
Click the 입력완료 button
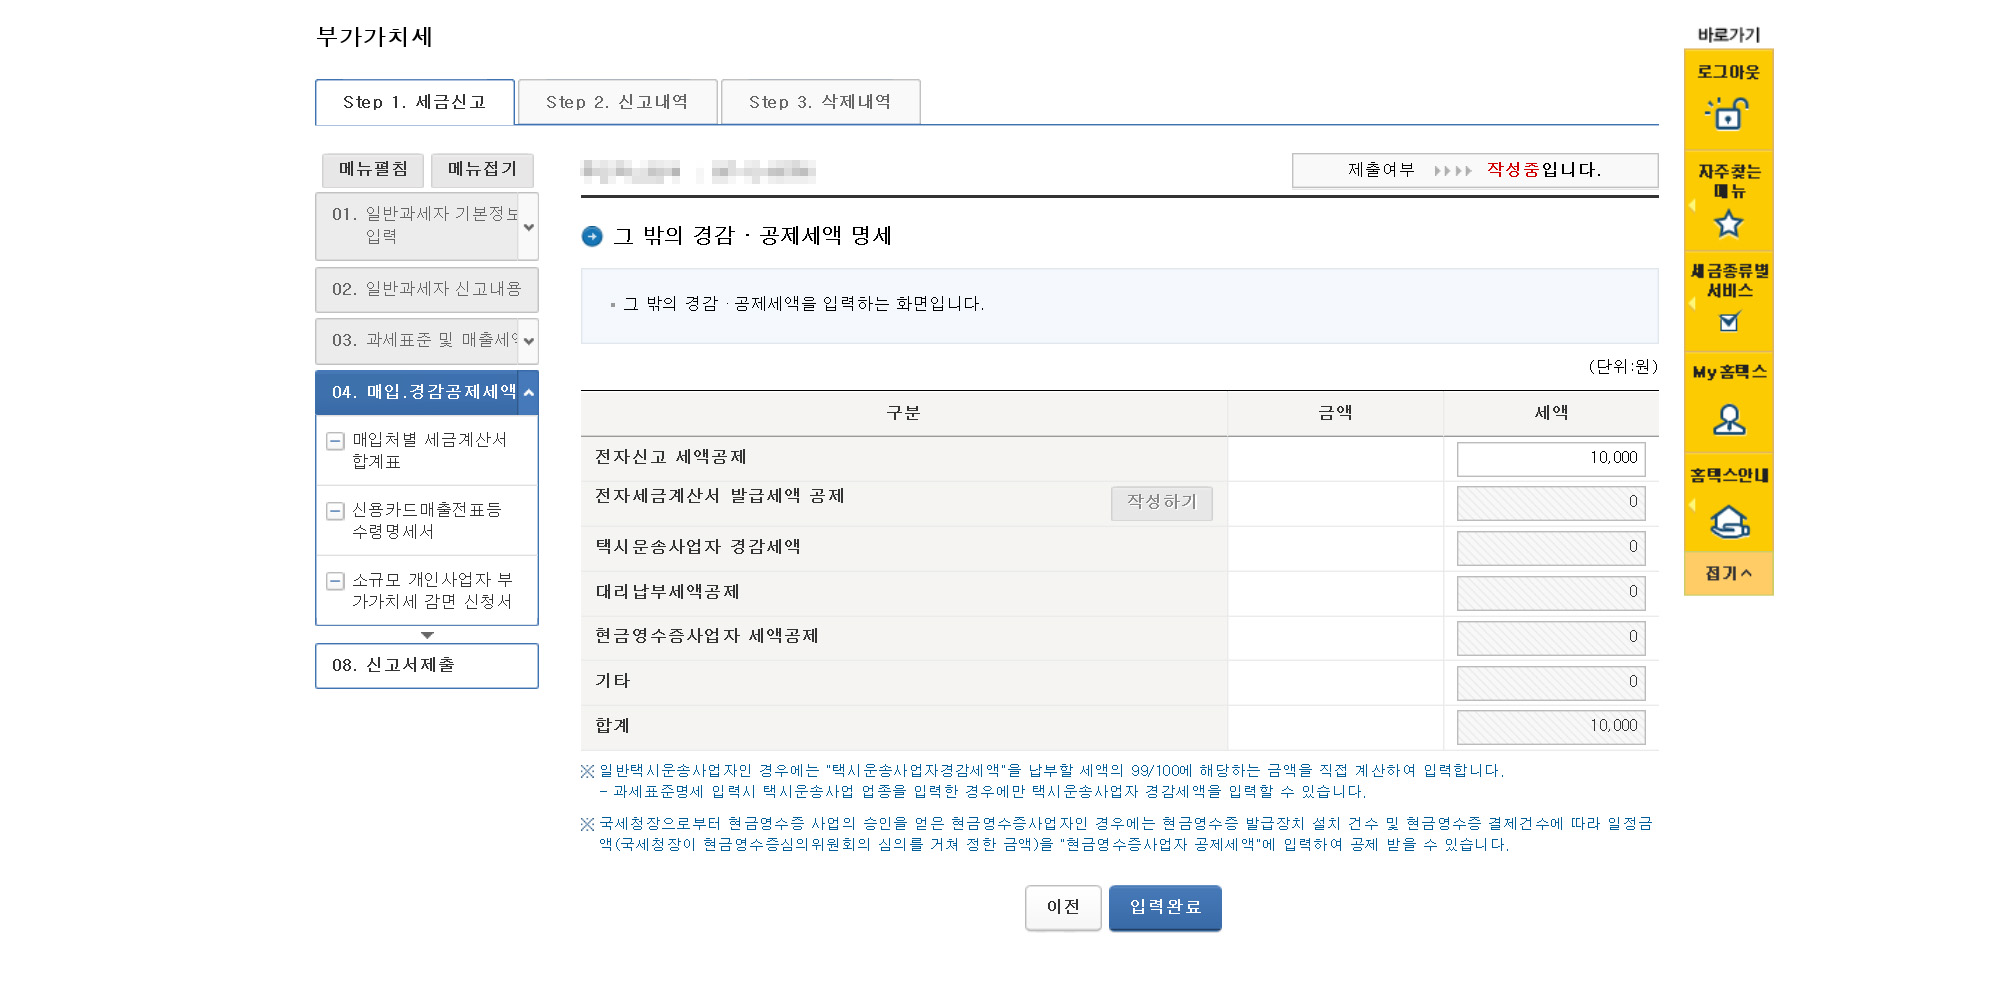click(x=1165, y=908)
